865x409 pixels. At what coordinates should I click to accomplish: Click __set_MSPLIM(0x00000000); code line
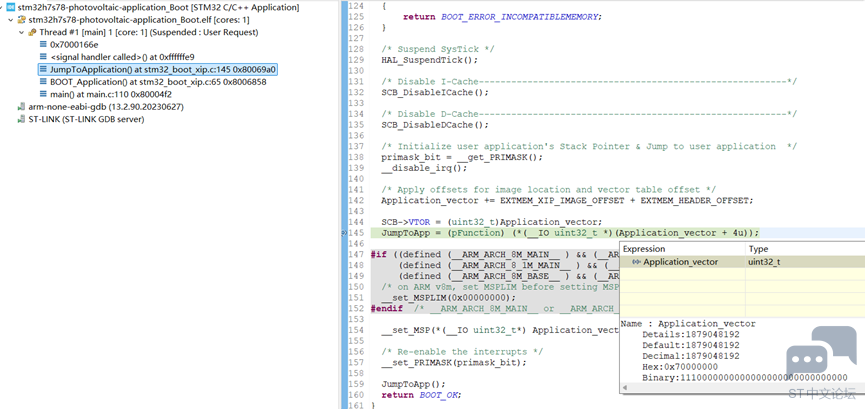pyautogui.click(x=448, y=298)
